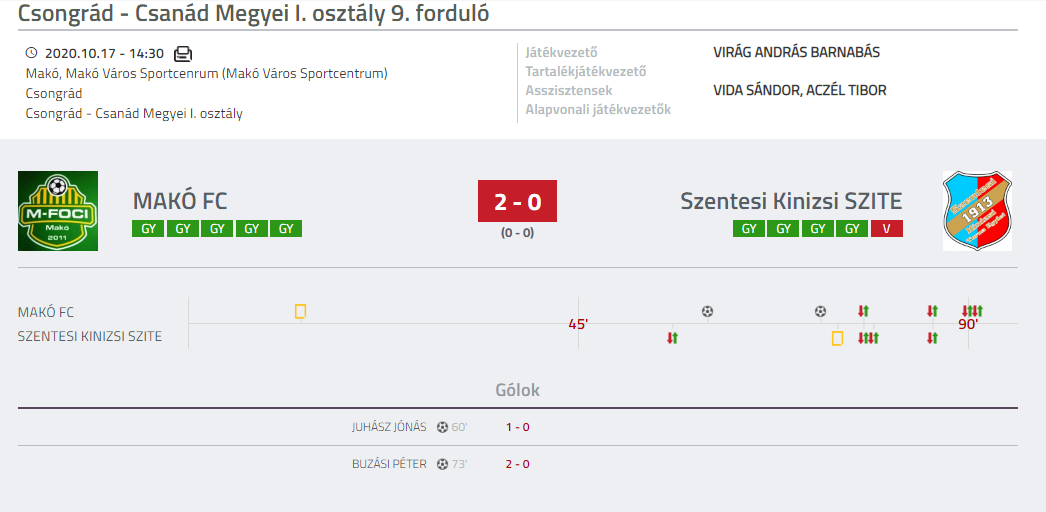This screenshot has width=1046, height=512.
Task: Click Szentesi Kinizsi's yellow card on timeline
Action: coord(837,338)
